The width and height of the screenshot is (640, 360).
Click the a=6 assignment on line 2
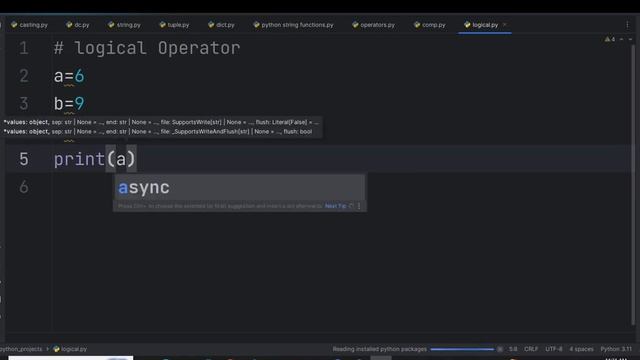pyautogui.click(x=69, y=76)
